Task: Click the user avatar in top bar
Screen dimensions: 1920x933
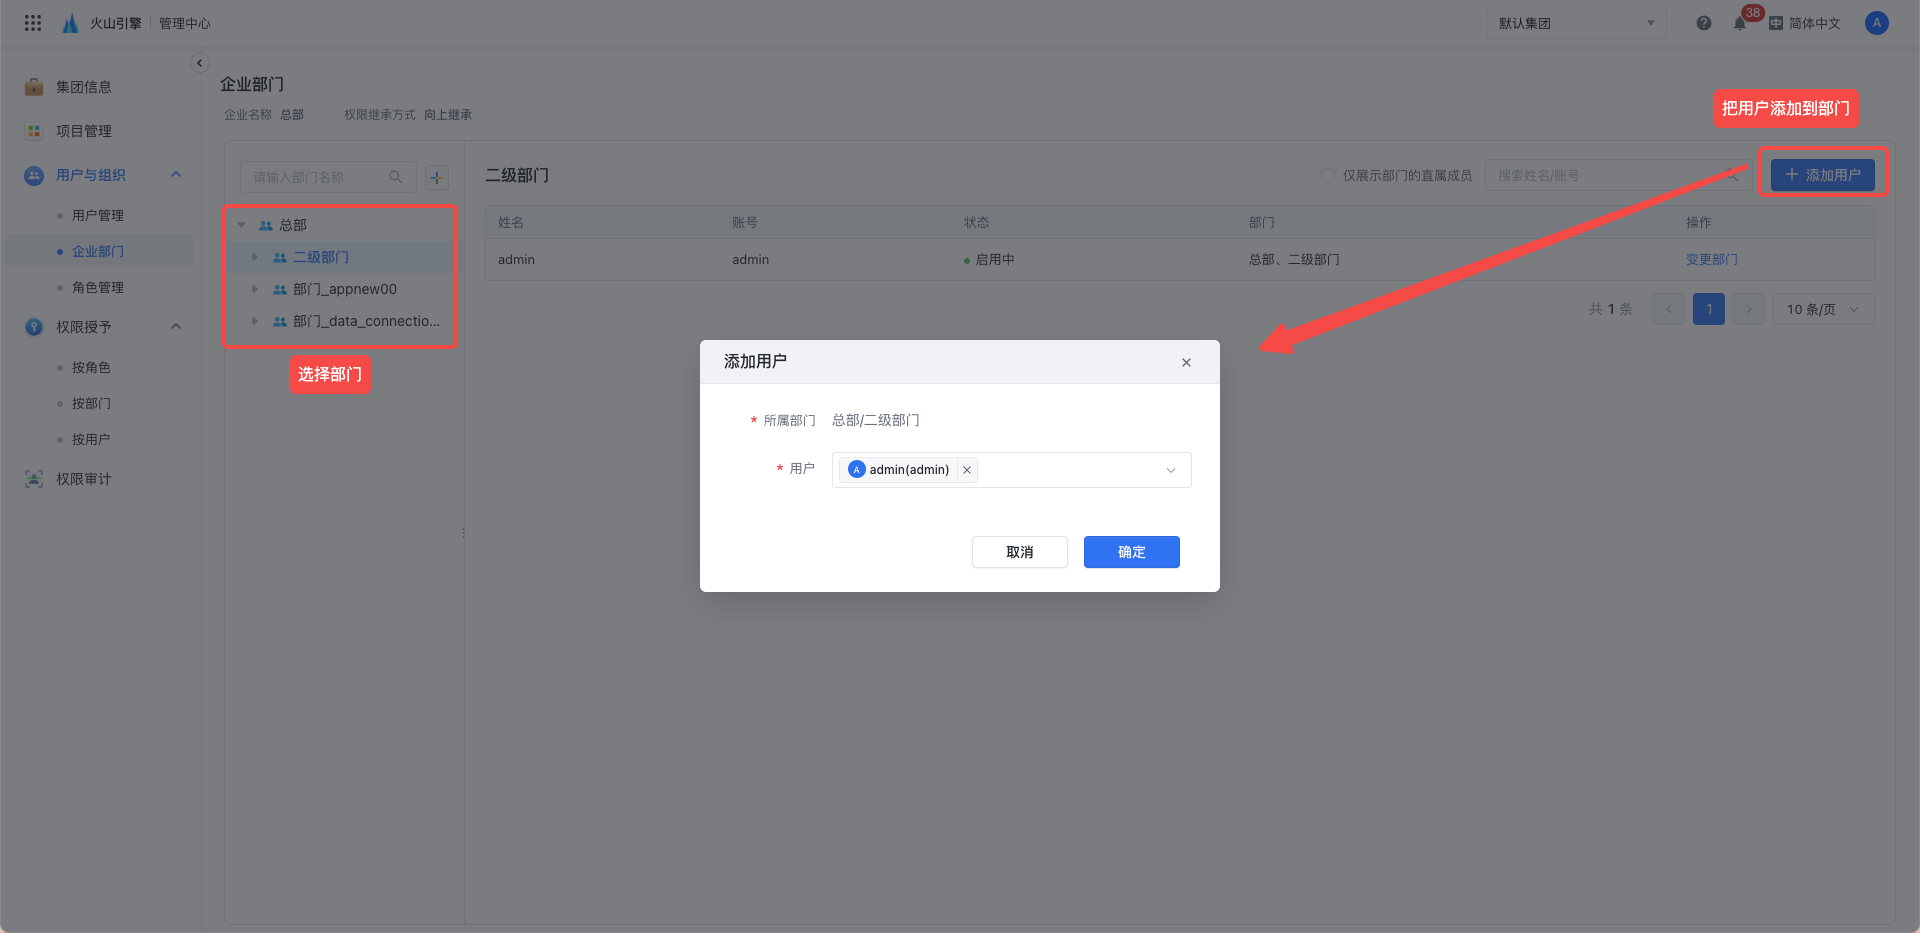Action: [1877, 23]
